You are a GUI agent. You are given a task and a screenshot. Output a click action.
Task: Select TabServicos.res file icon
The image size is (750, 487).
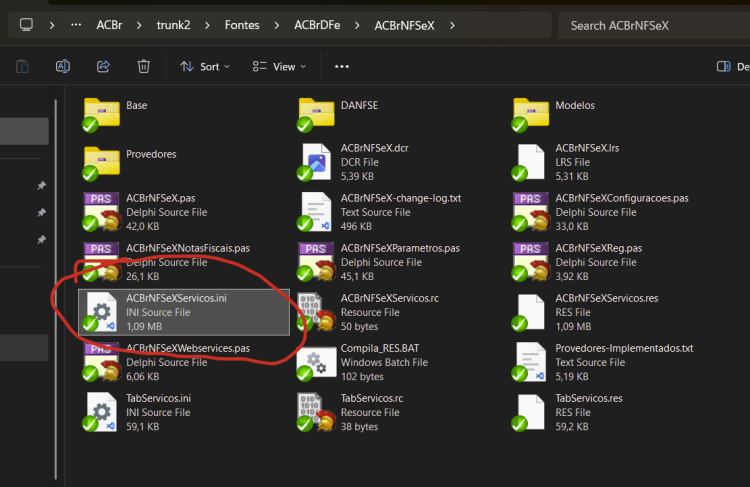pos(529,412)
